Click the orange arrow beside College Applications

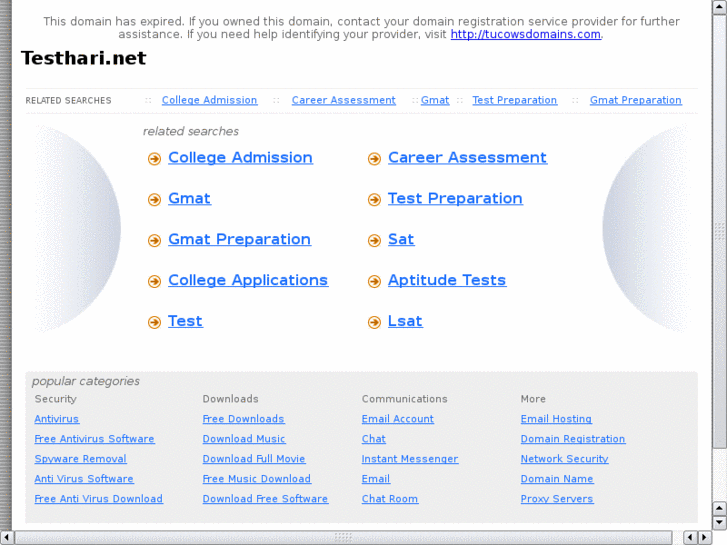pos(154,282)
